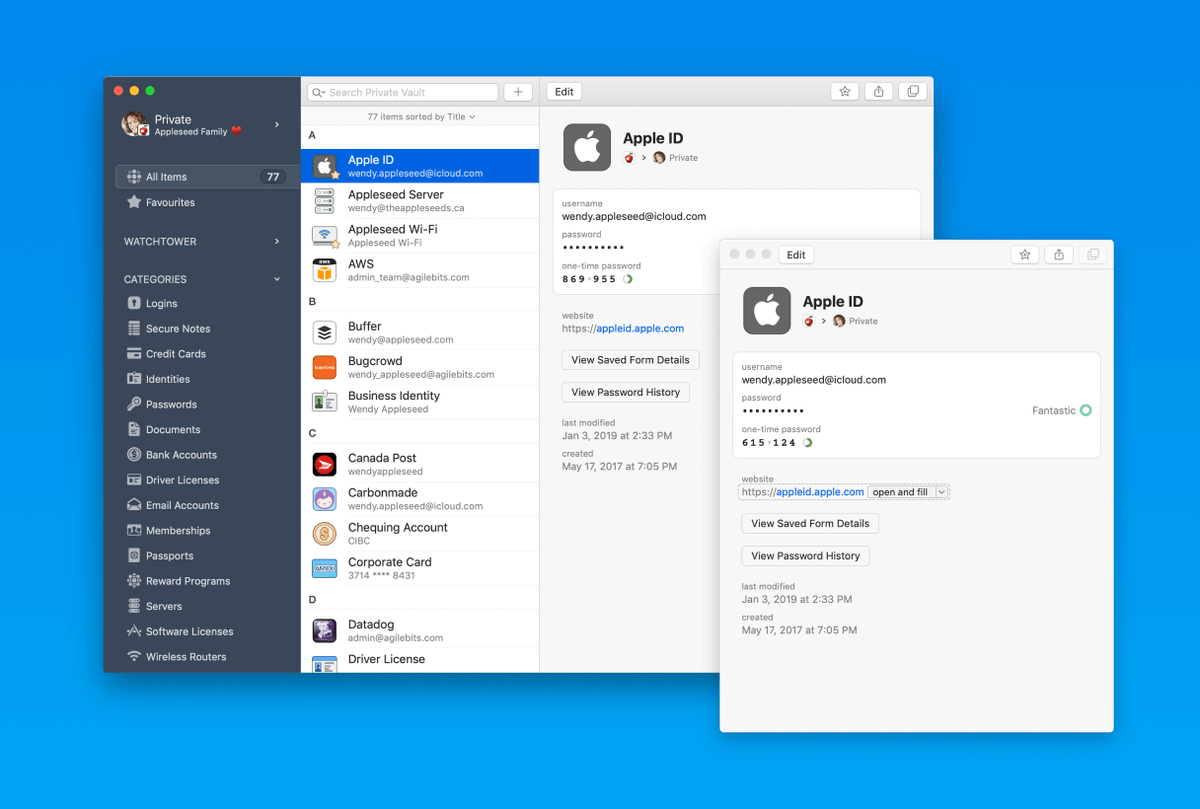
Task: Click the Buffer item icon in list
Action: tap(324, 332)
